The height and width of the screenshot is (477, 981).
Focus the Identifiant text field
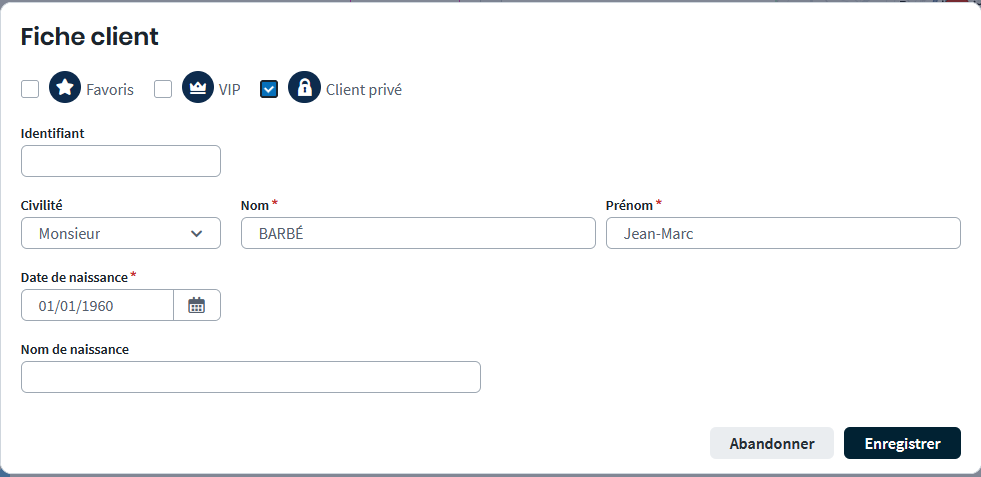coord(120,161)
